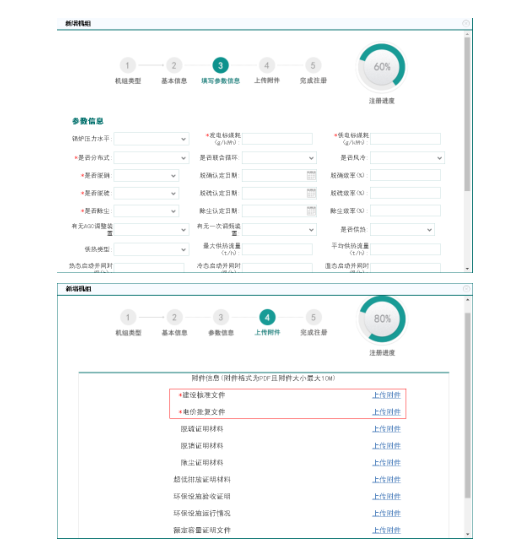Click the 60% 注册进度 progress ring
Viewport: 528px width, 560px height.
pyautogui.click(x=382, y=67)
